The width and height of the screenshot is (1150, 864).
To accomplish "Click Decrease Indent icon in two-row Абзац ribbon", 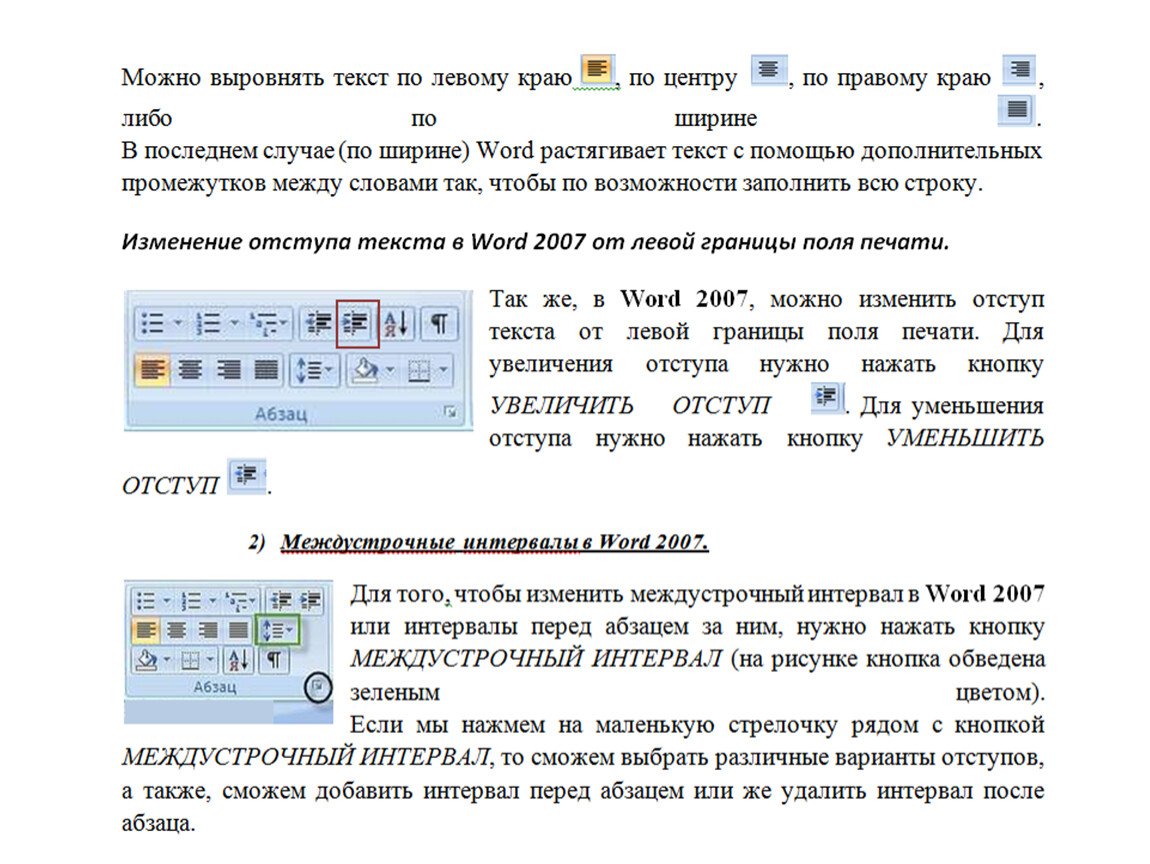I will point(318,323).
